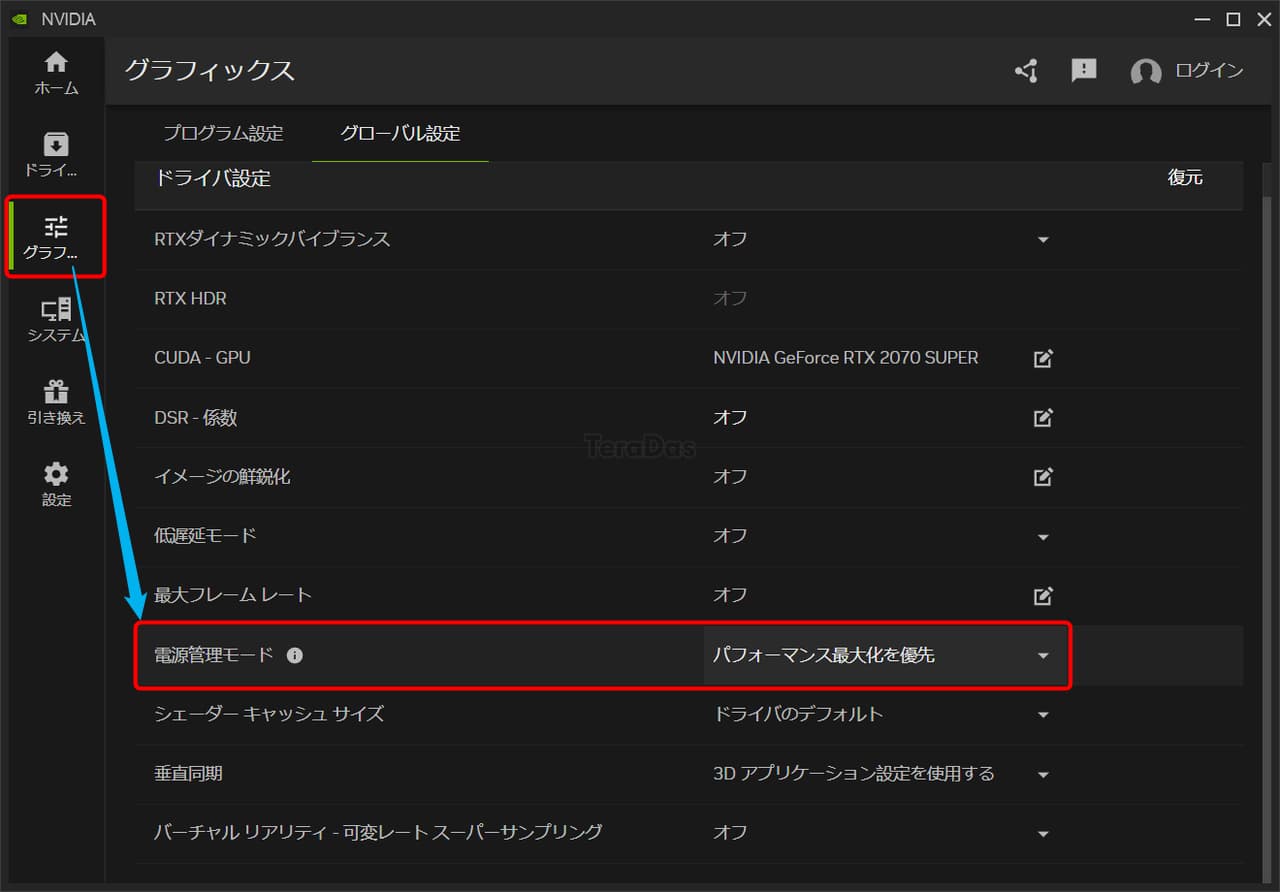Open the システム sidebar section
The width and height of the screenshot is (1280, 892).
tap(56, 320)
